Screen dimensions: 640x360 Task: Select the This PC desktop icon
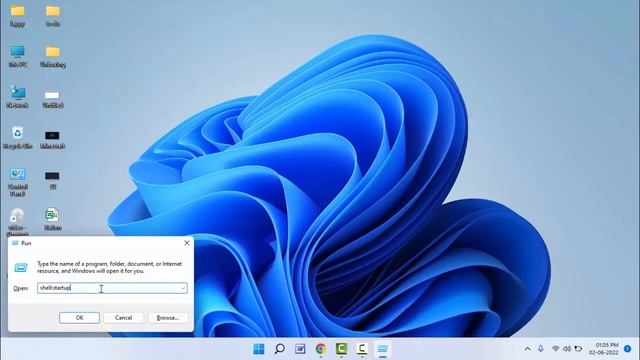click(x=18, y=56)
